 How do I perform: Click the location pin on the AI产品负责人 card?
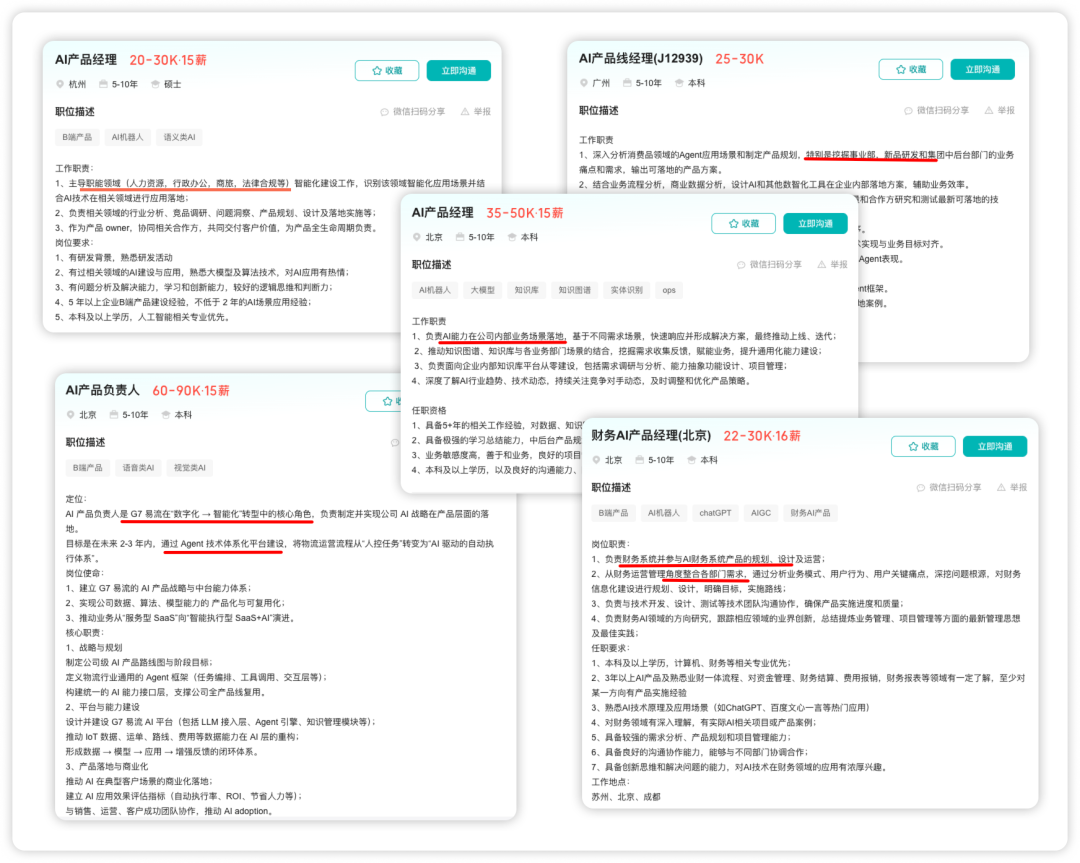coord(70,415)
